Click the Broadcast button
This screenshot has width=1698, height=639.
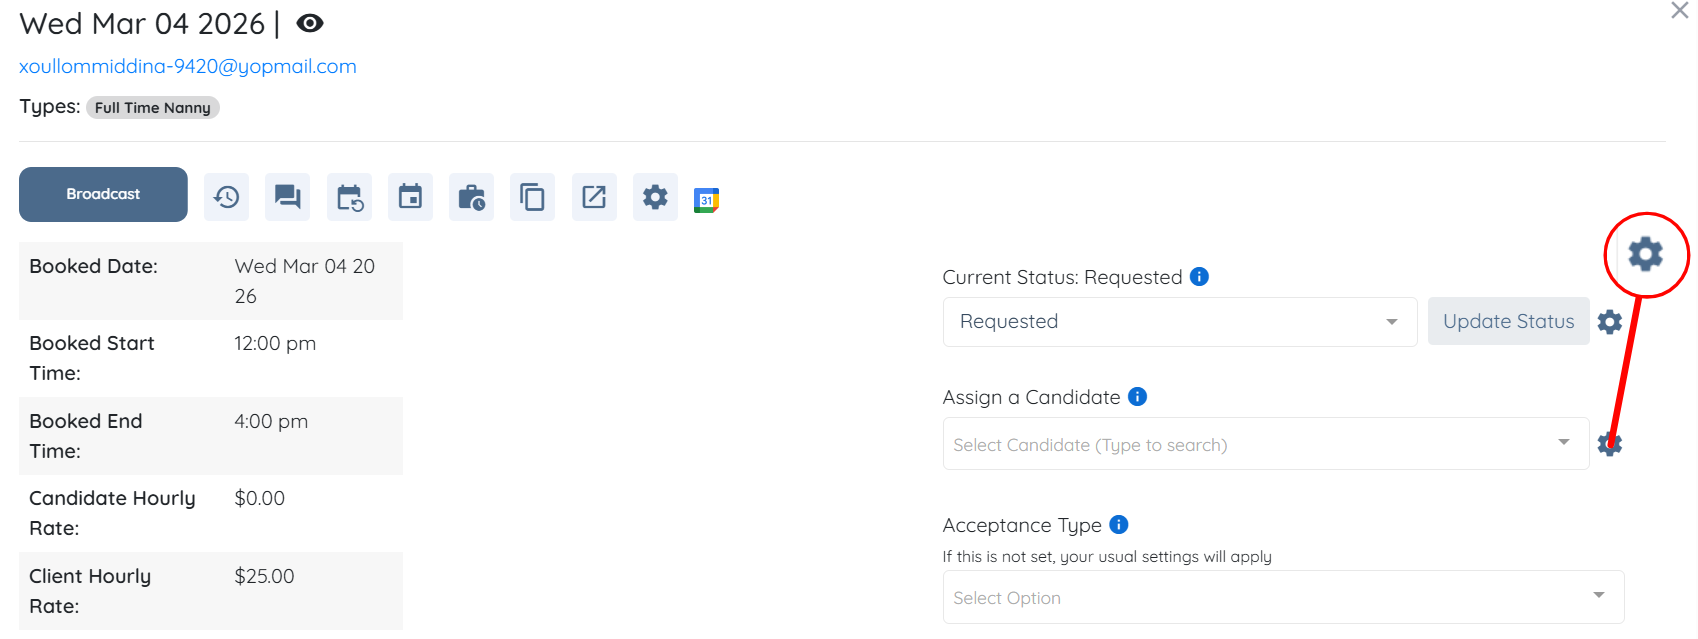coord(103,194)
